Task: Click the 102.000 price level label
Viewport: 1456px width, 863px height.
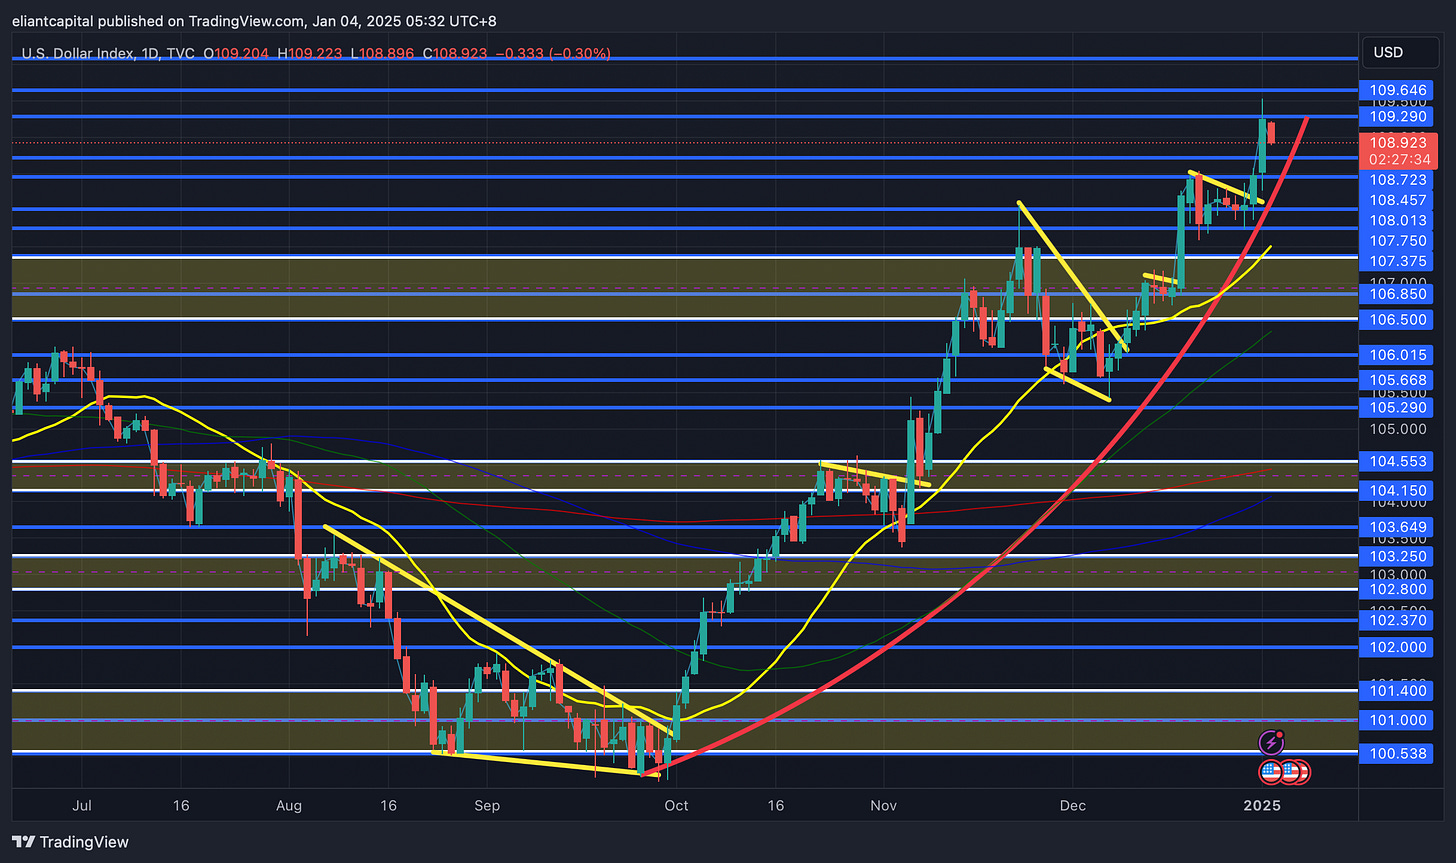Action: coord(1397,648)
